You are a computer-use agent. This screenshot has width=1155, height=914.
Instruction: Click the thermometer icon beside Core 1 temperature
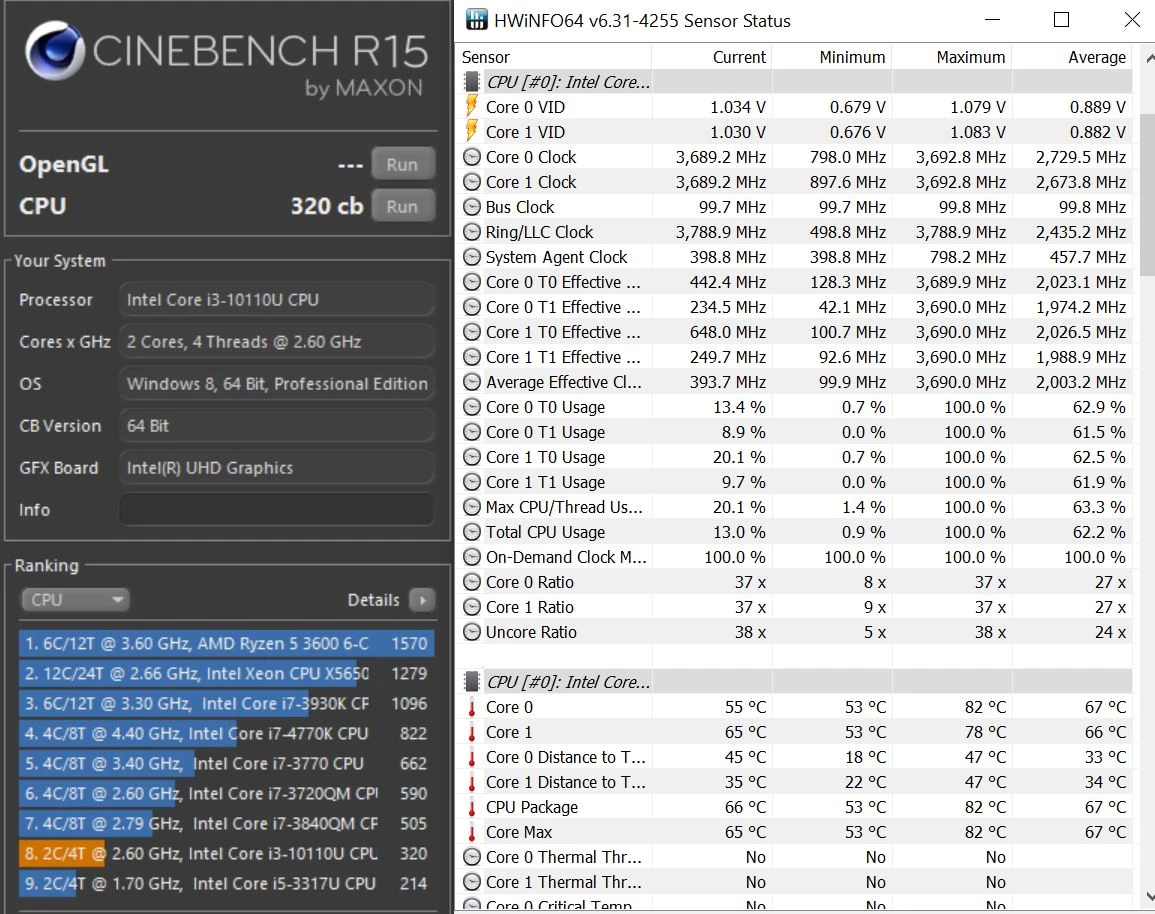471,732
